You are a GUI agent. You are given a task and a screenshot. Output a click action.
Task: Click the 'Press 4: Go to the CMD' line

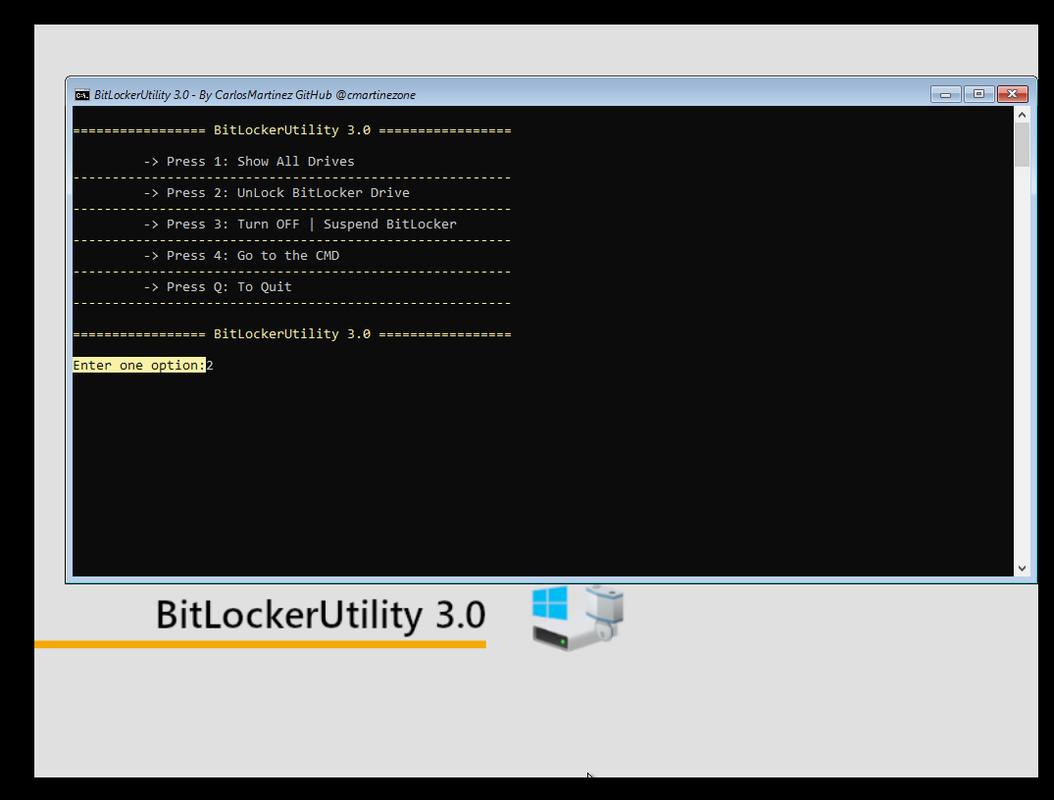(241, 255)
